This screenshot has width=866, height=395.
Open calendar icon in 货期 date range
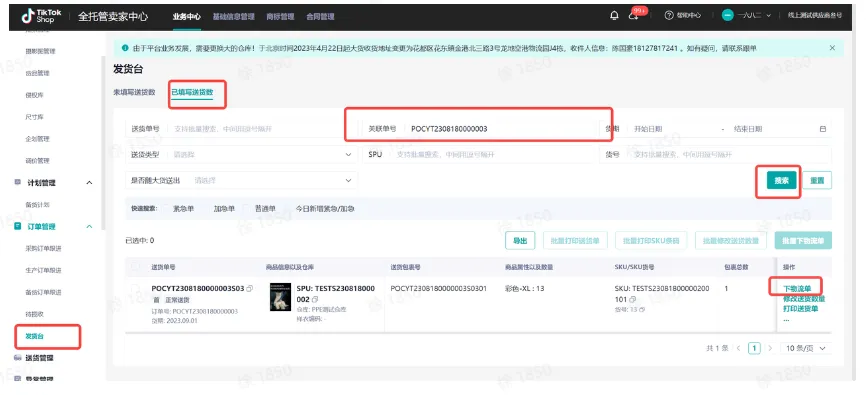click(822, 129)
